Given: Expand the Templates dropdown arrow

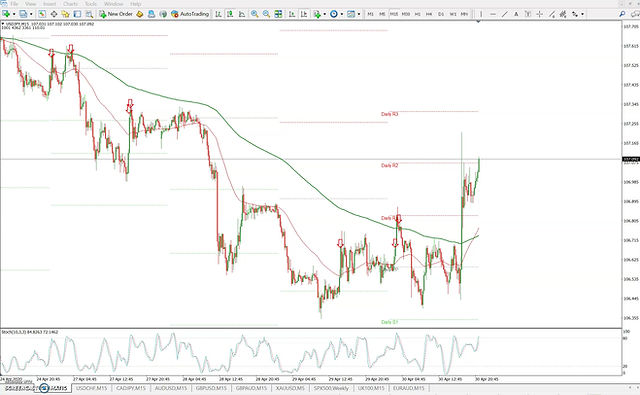Looking at the screenshot, I should point(359,14).
